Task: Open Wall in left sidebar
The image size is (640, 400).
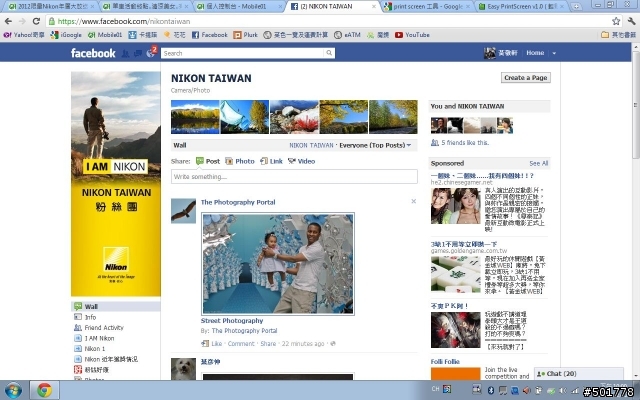Action: coord(116,307)
